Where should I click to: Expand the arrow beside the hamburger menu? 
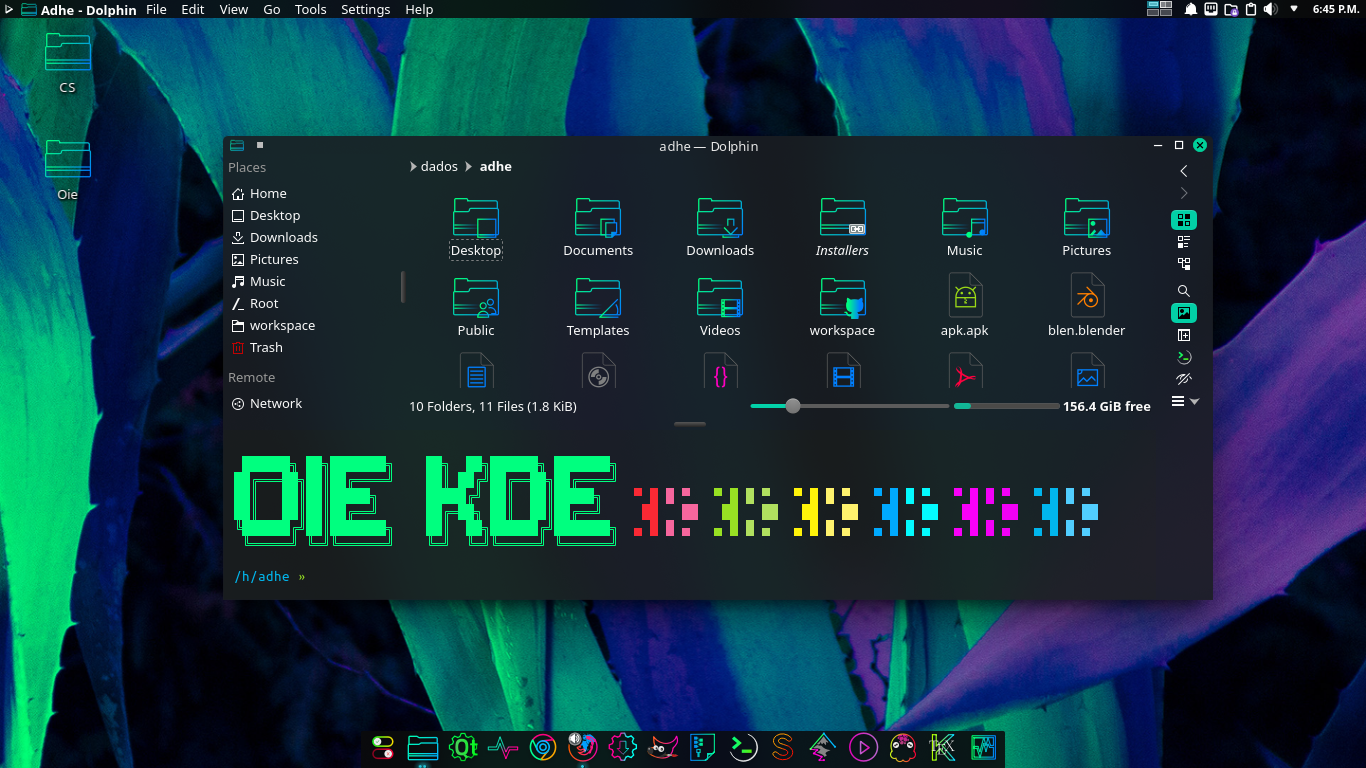pos(1194,402)
